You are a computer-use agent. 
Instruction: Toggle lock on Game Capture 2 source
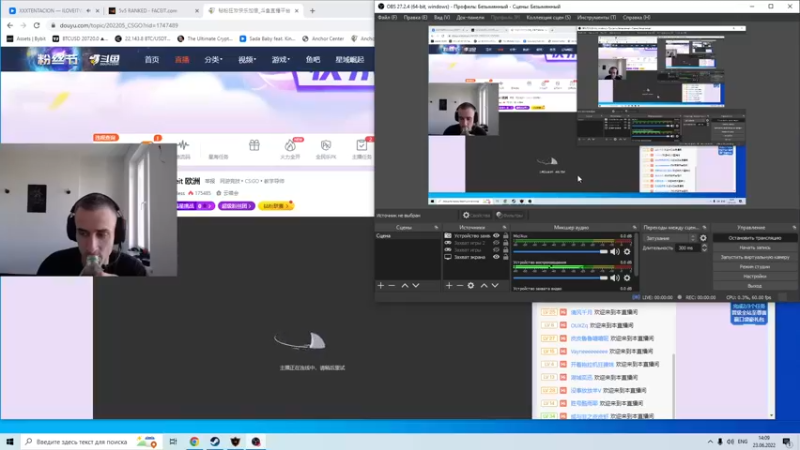506,243
